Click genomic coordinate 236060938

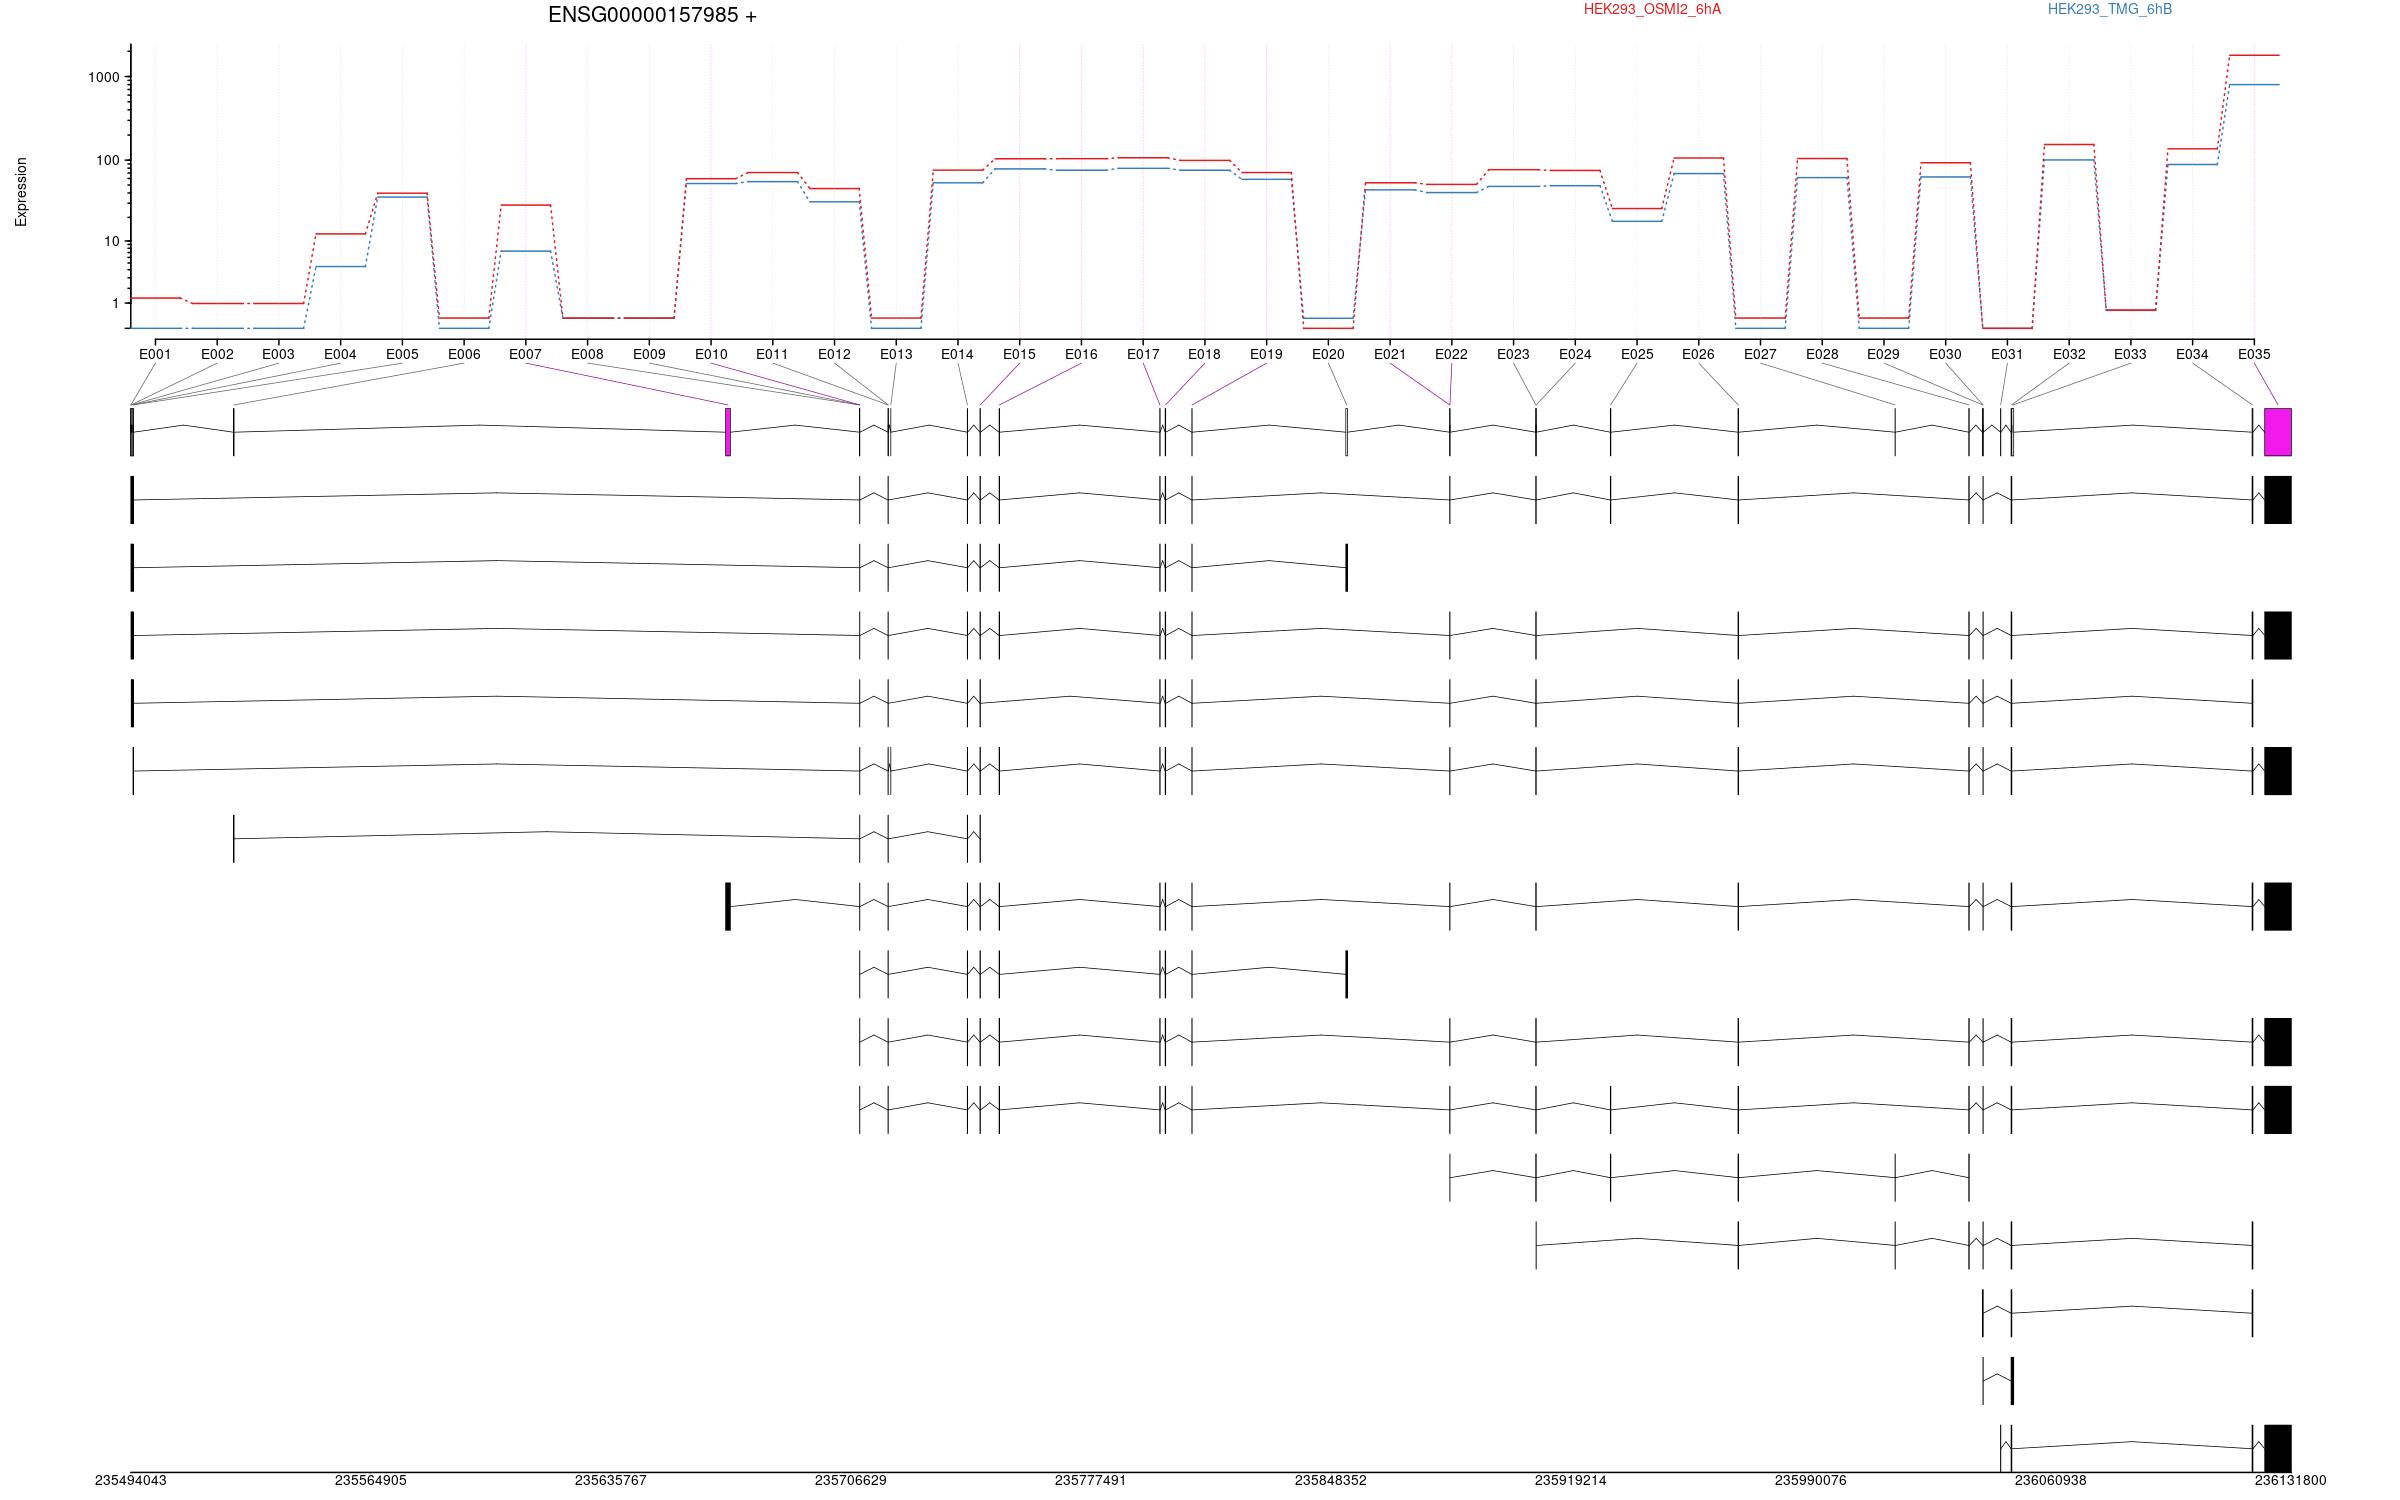click(2051, 1480)
